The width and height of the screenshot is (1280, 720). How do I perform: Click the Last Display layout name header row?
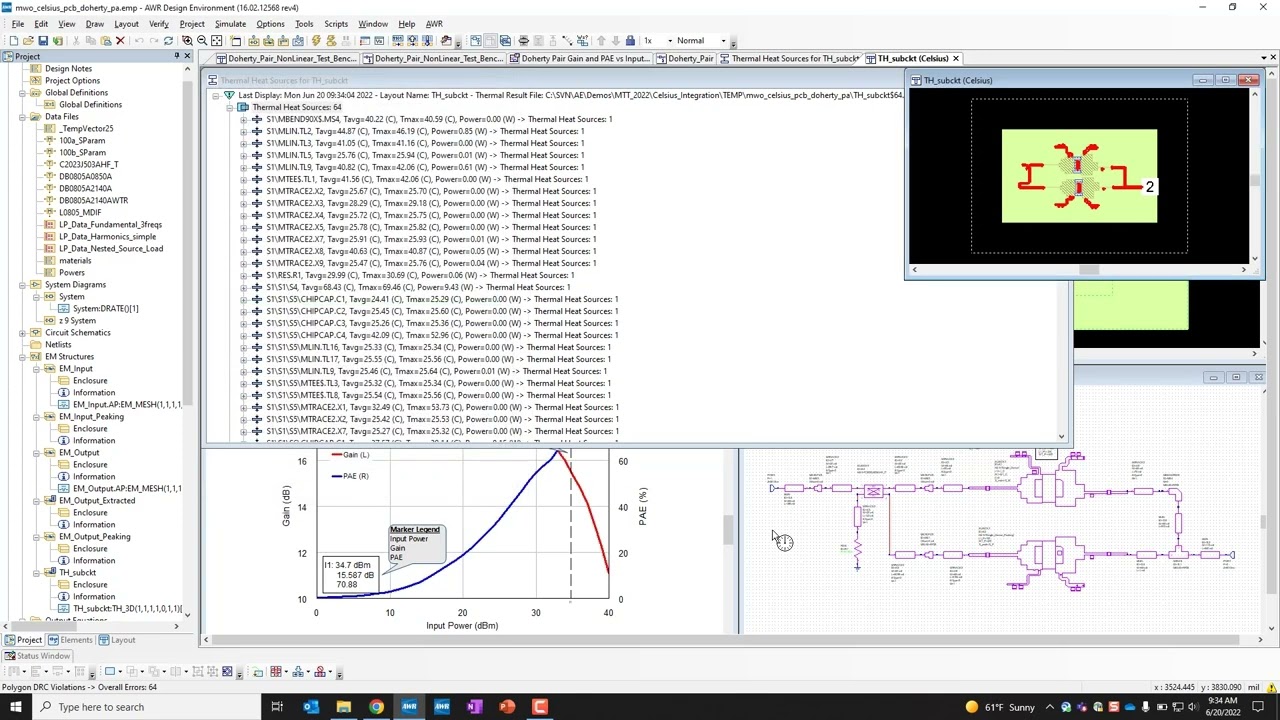(570, 95)
